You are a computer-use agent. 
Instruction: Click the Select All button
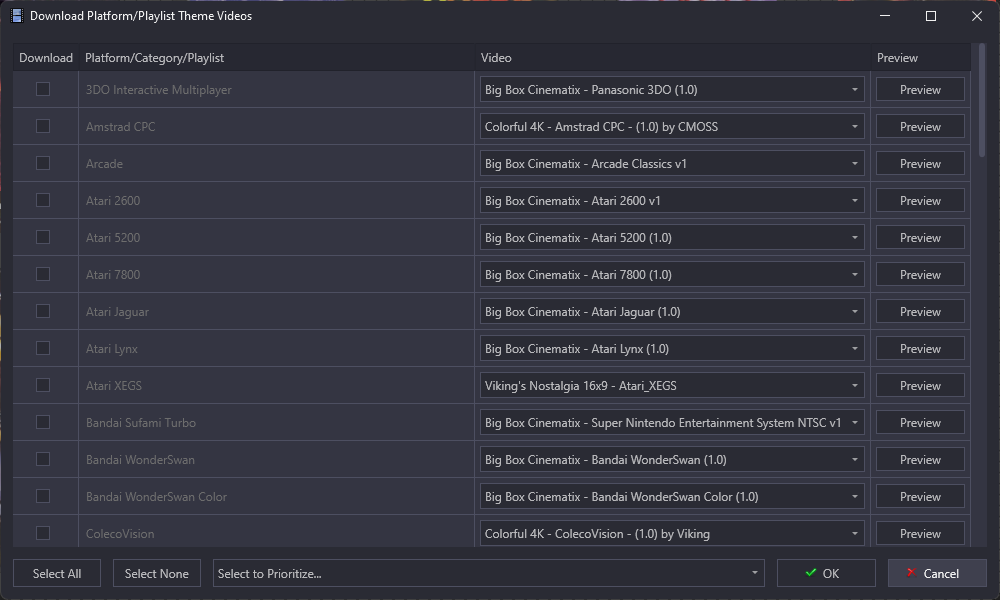pos(57,573)
